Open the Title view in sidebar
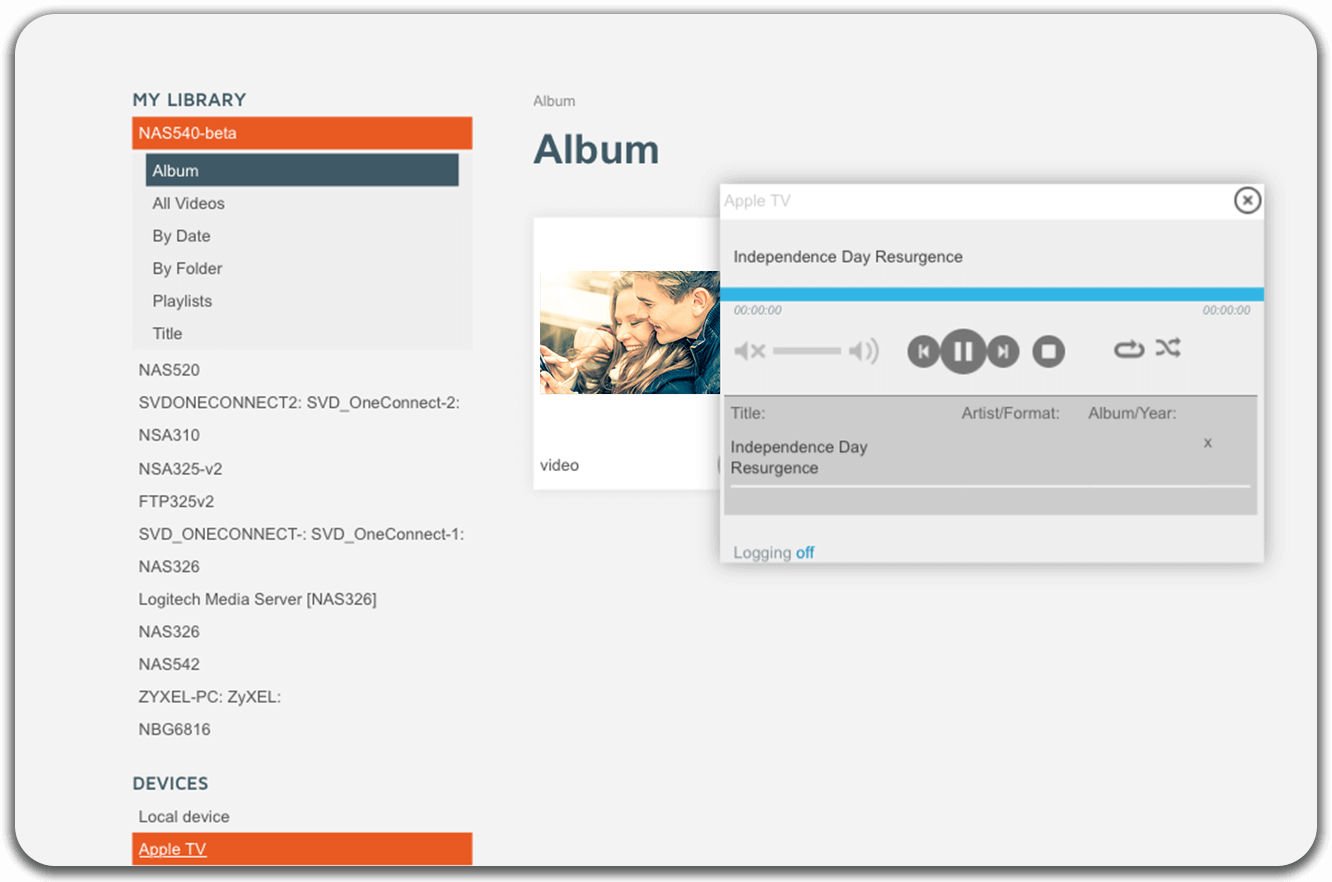The image size is (1332, 882). [x=167, y=333]
